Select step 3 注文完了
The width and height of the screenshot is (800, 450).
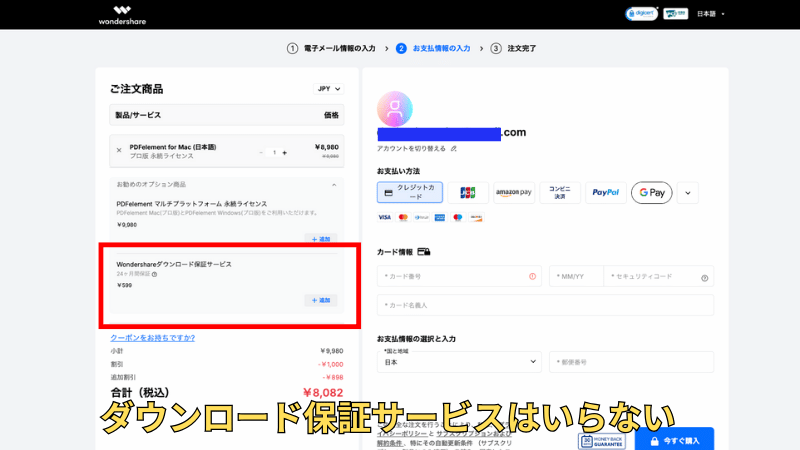(513, 48)
